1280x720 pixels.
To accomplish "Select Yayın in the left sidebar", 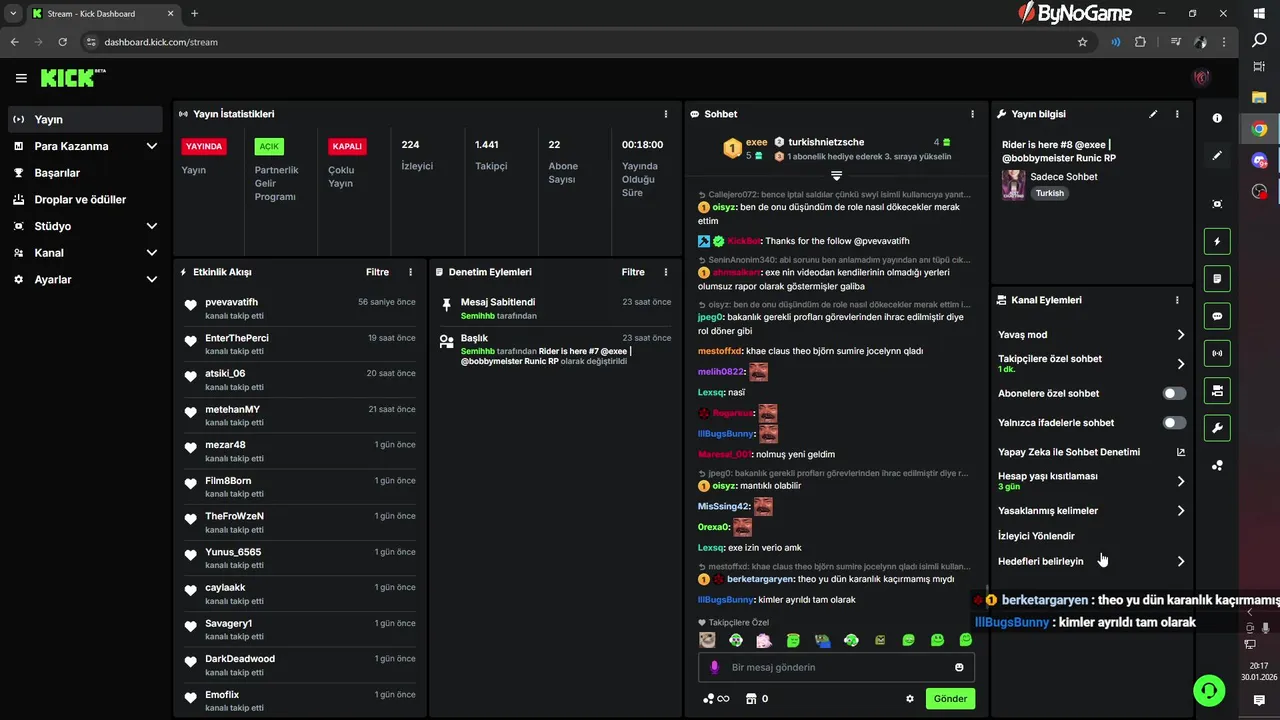I will [84, 119].
